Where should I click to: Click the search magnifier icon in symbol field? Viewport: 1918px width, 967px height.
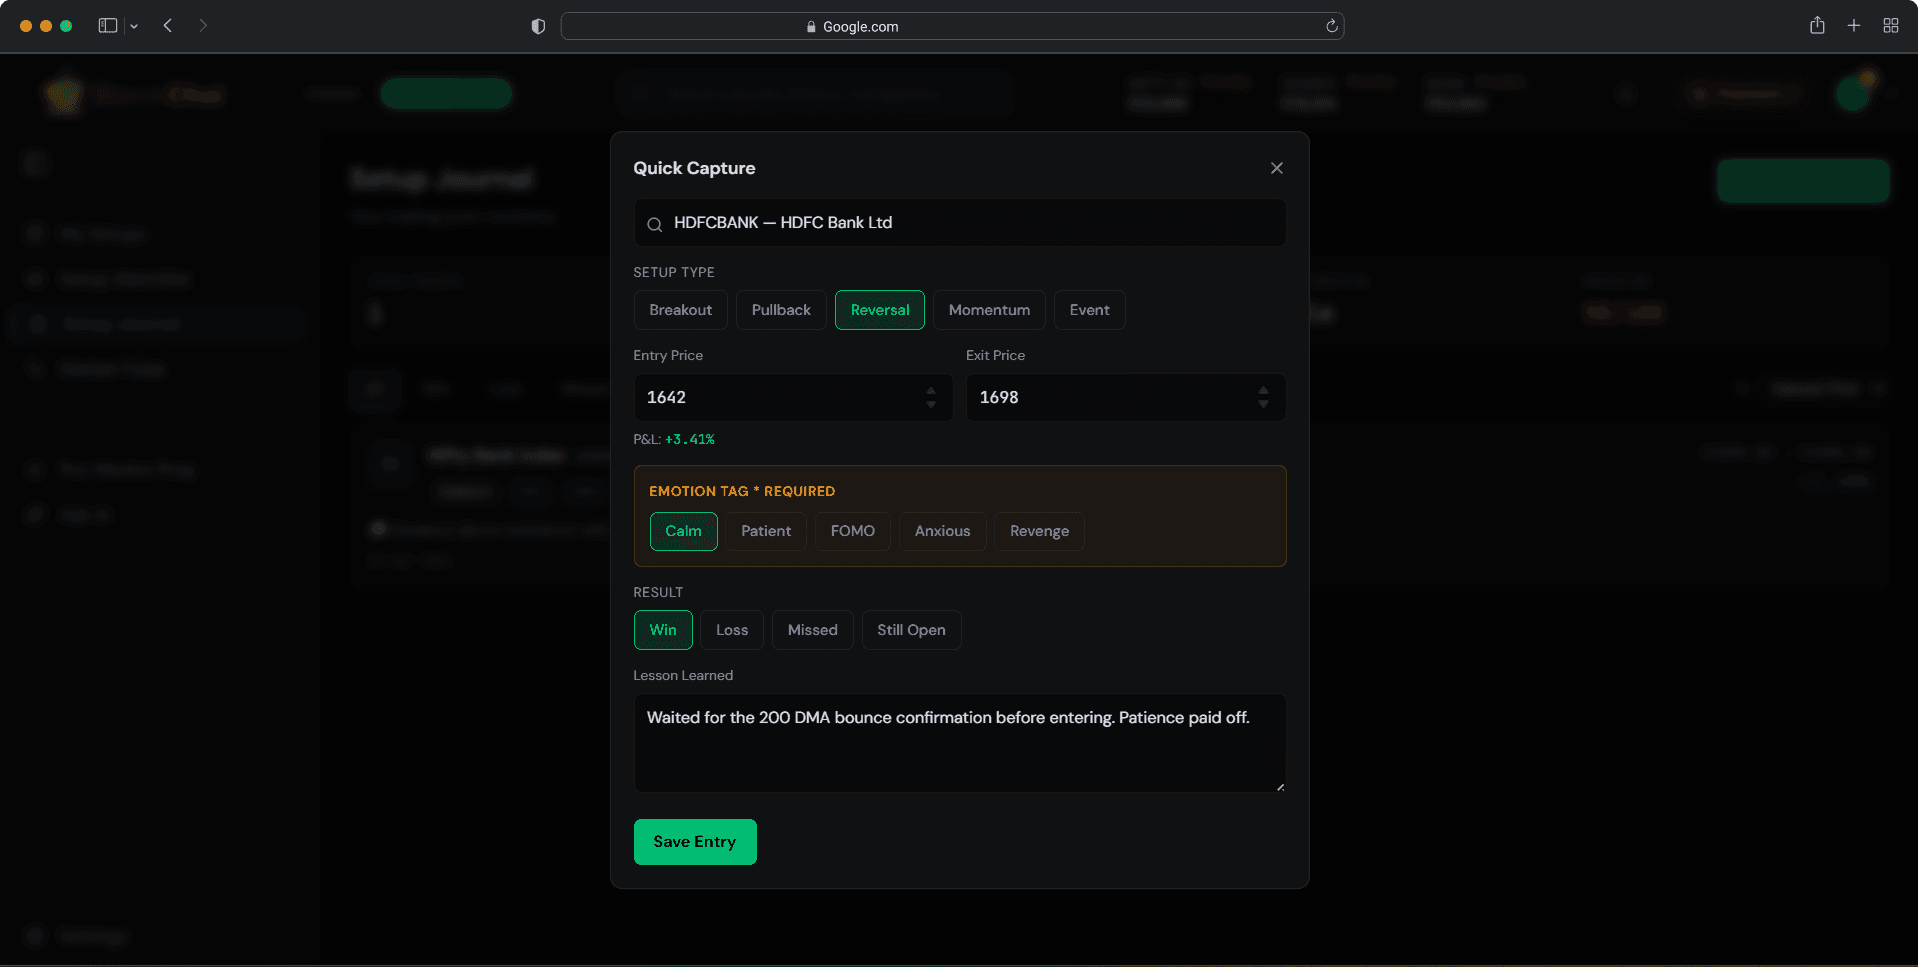pos(654,224)
